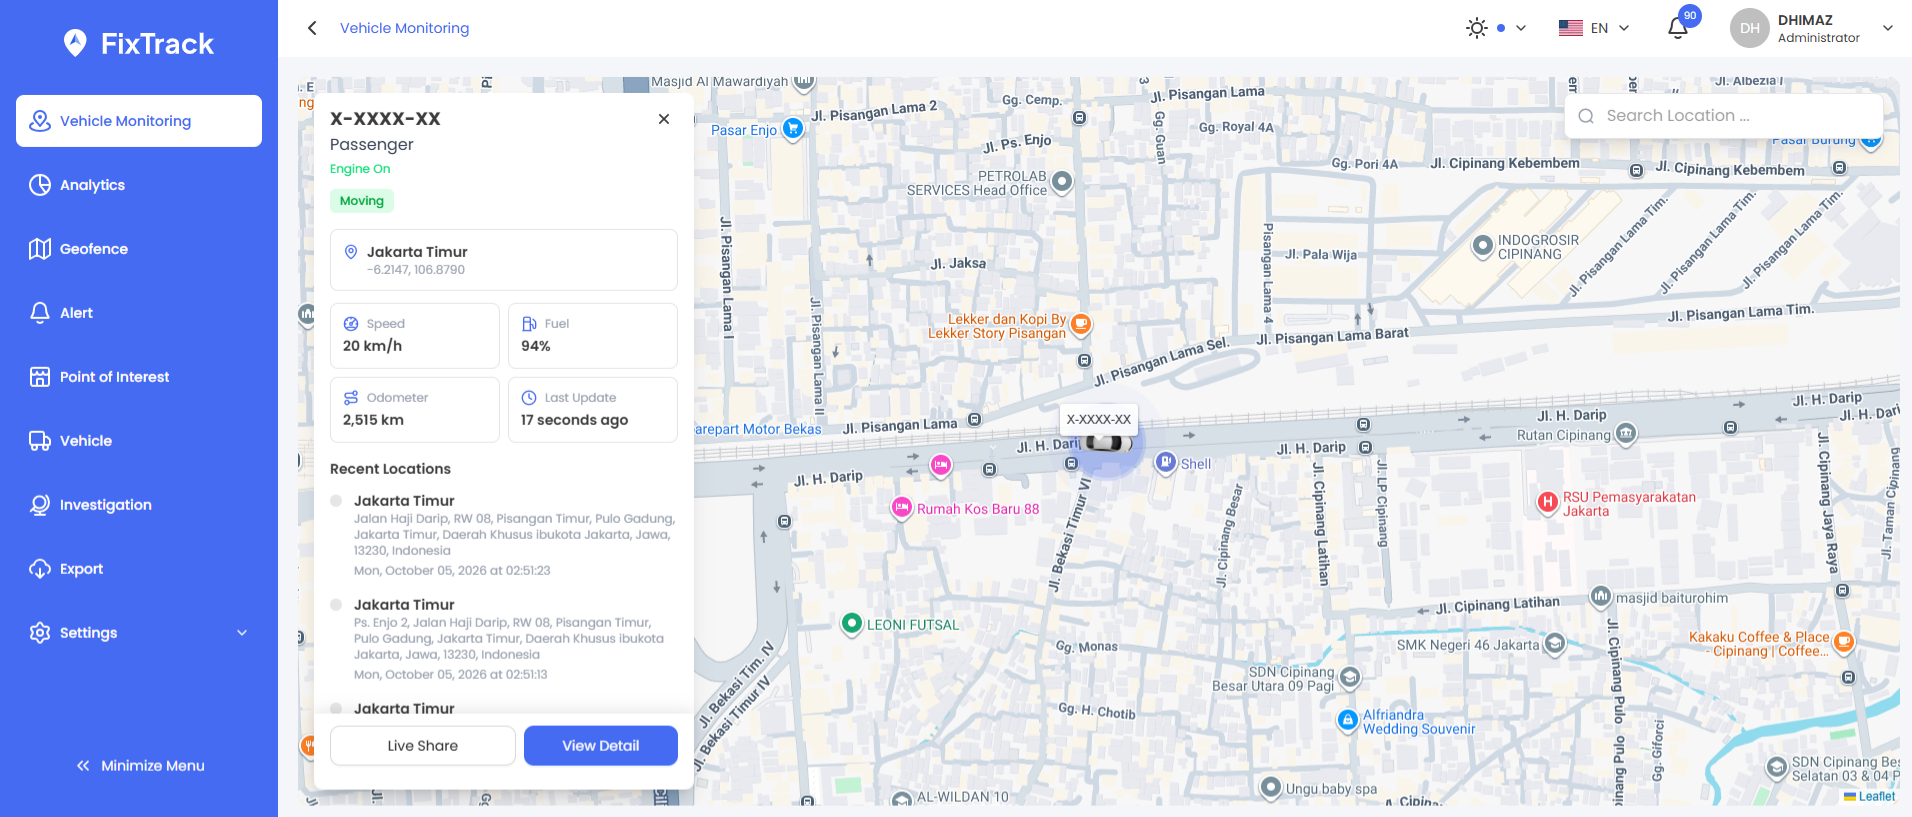This screenshot has width=1912, height=817.
Task: Click the car marker on the map
Action: click(x=1108, y=442)
